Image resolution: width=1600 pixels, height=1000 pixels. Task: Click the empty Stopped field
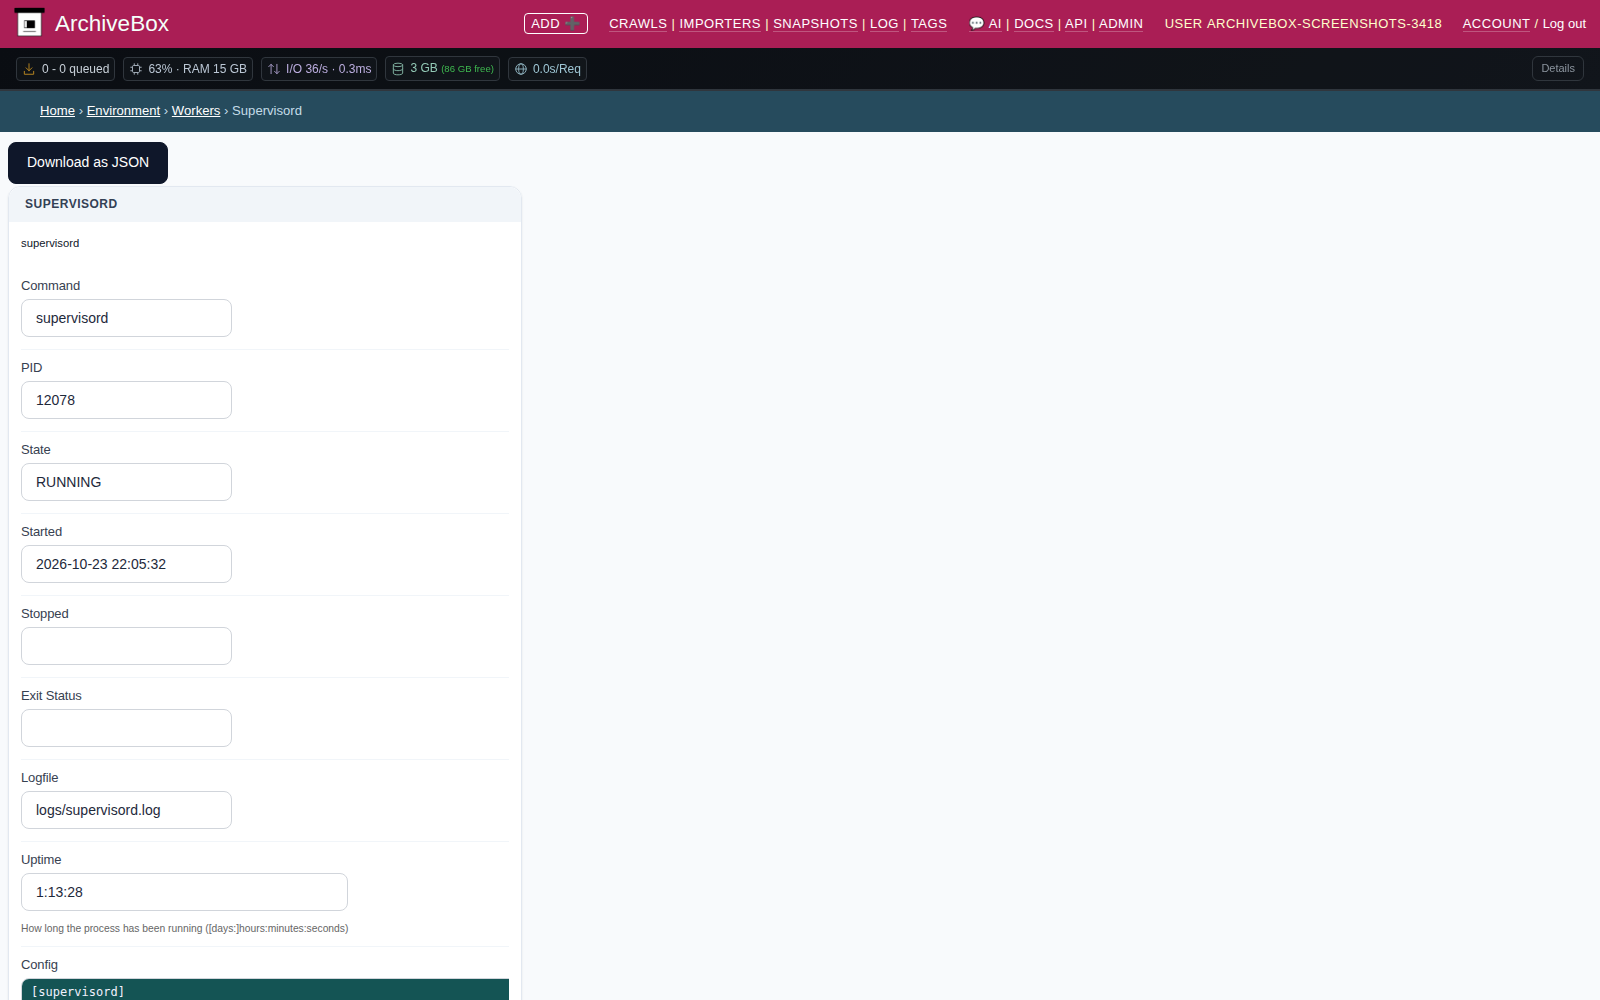click(126, 646)
